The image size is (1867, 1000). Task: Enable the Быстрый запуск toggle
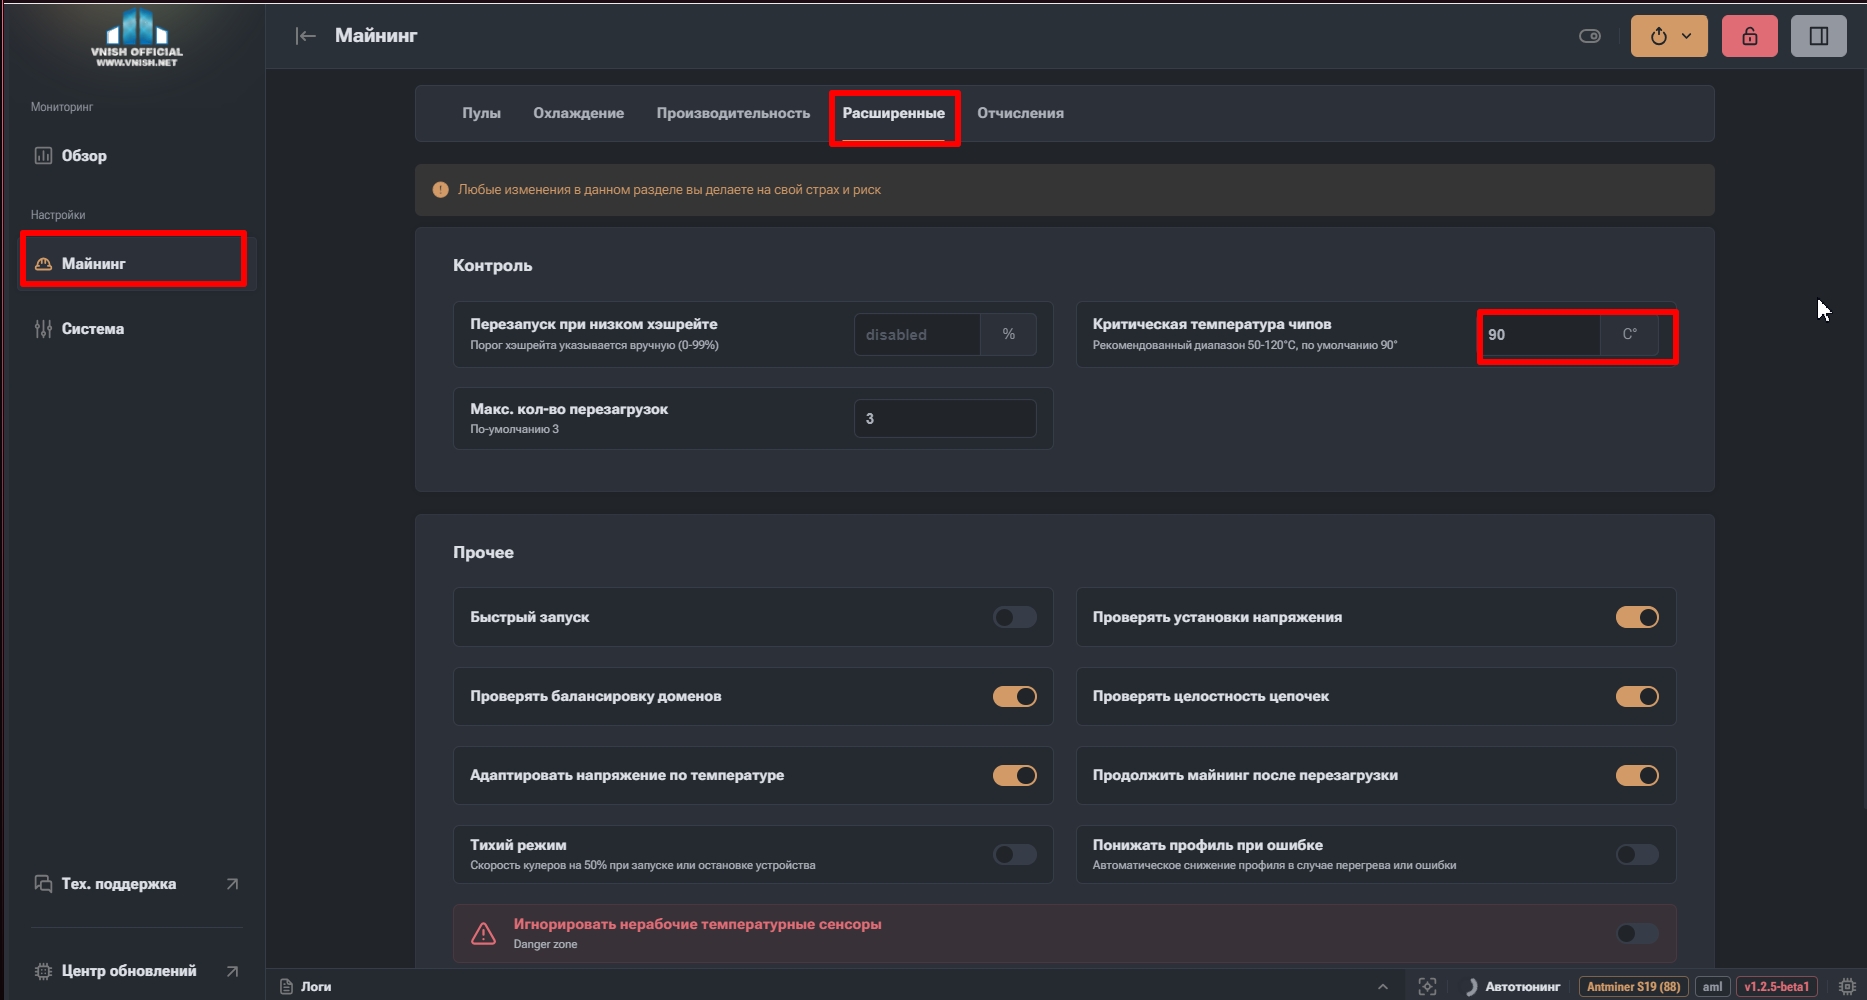point(1014,617)
